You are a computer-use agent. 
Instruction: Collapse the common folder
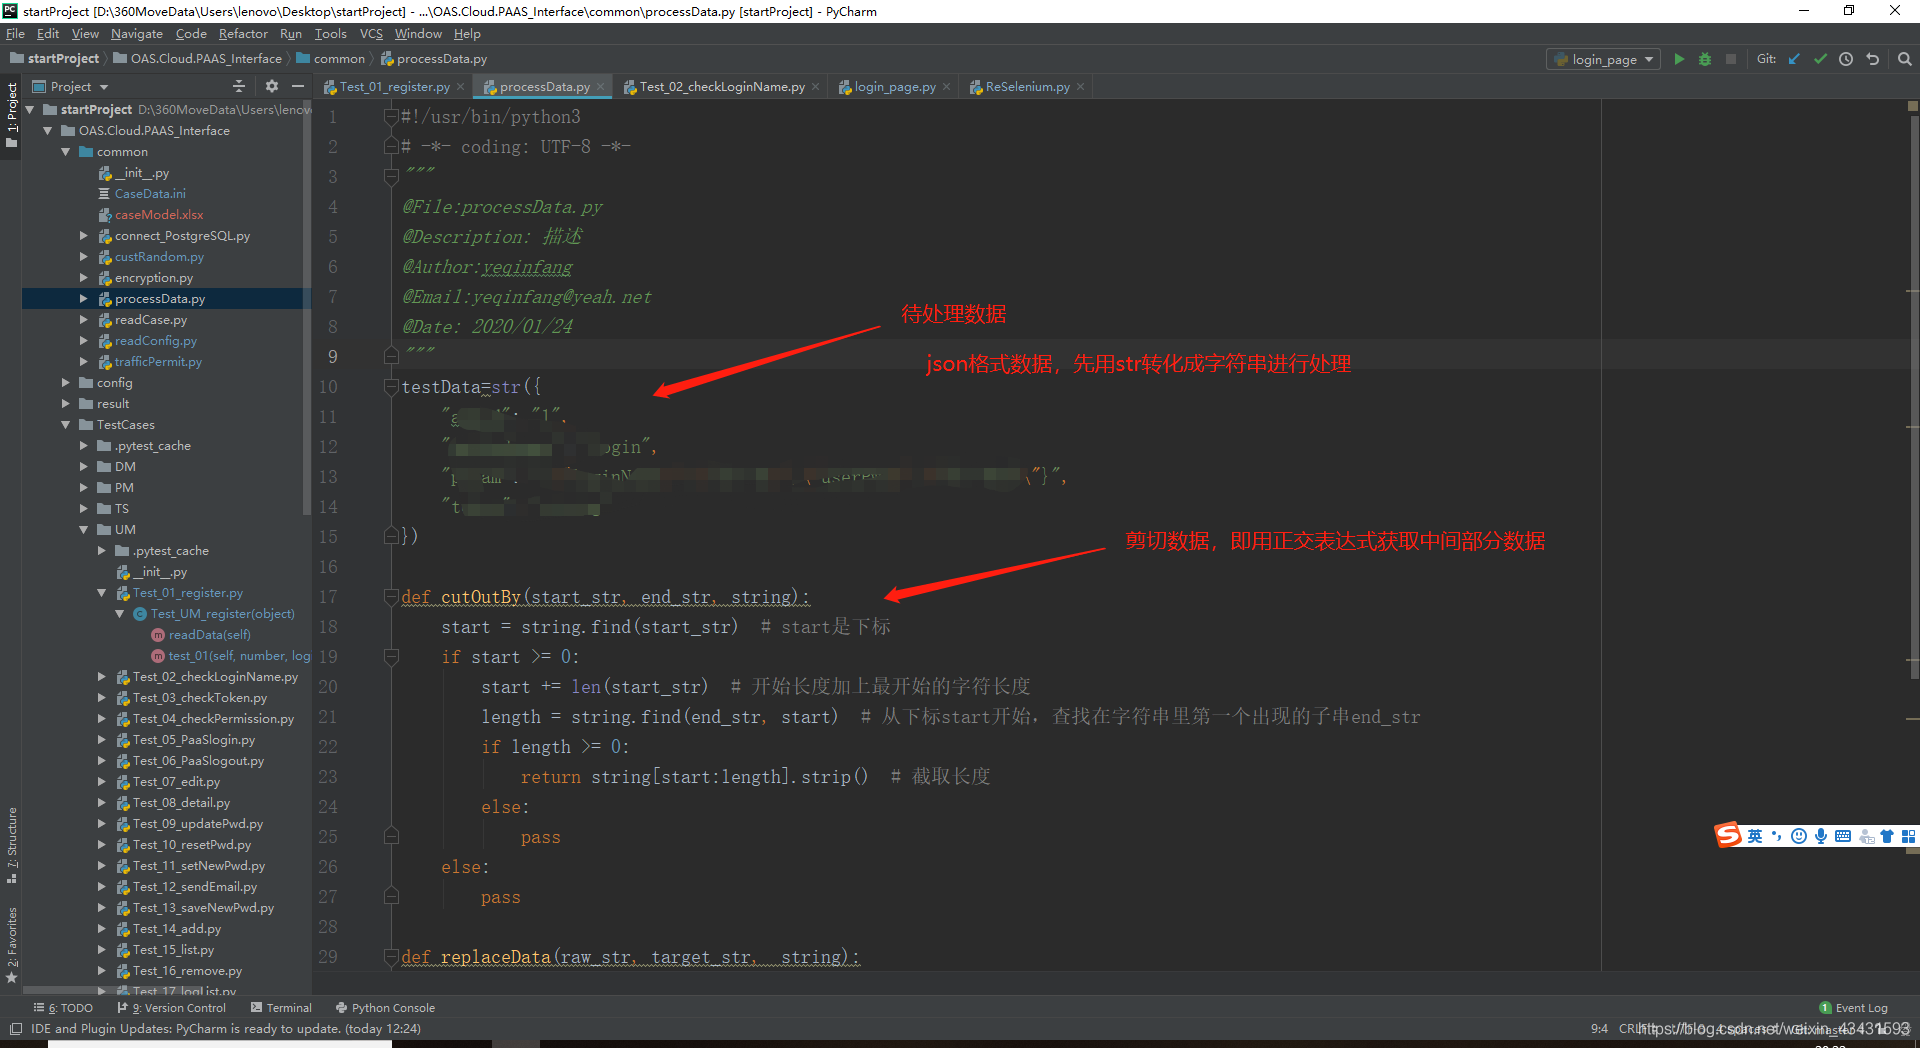pos(66,152)
